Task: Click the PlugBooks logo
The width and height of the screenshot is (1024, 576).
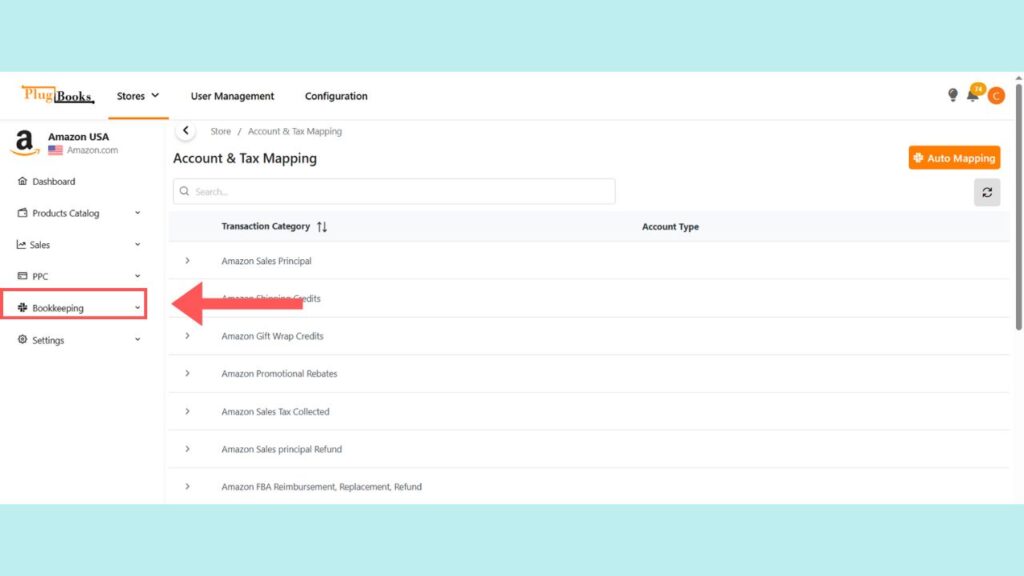Action: click(x=58, y=95)
